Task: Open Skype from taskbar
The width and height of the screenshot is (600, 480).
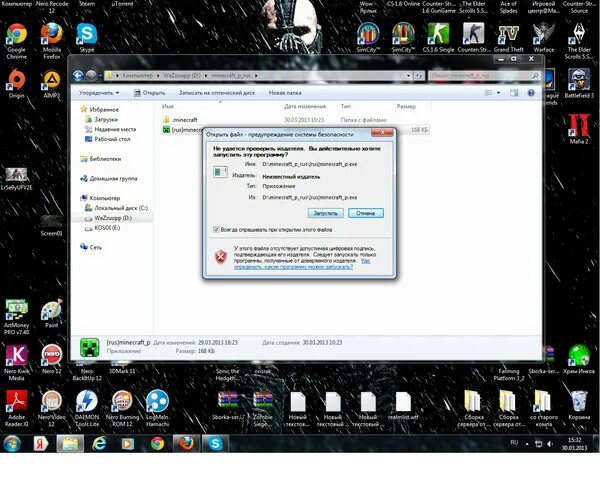Action: [x=215, y=444]
